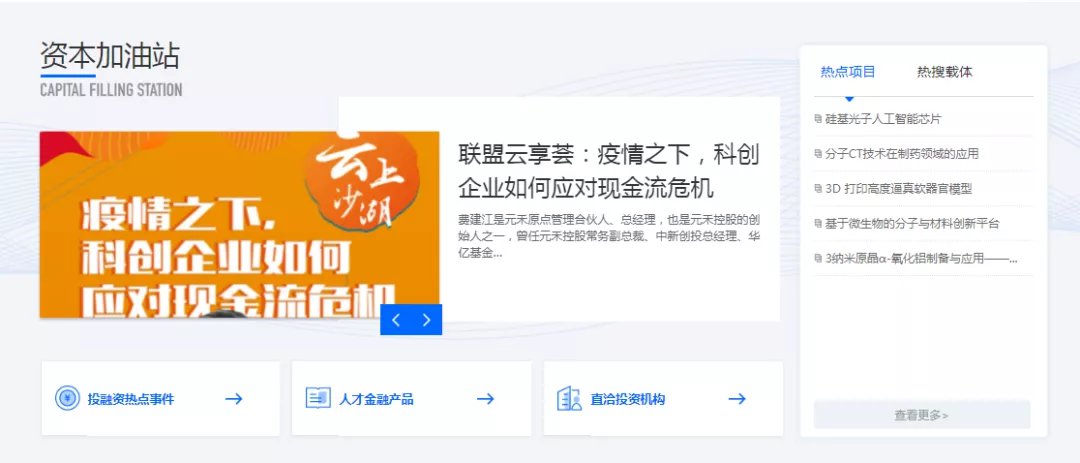Click the open book icon beside 人才金融产品

point(318,398)
